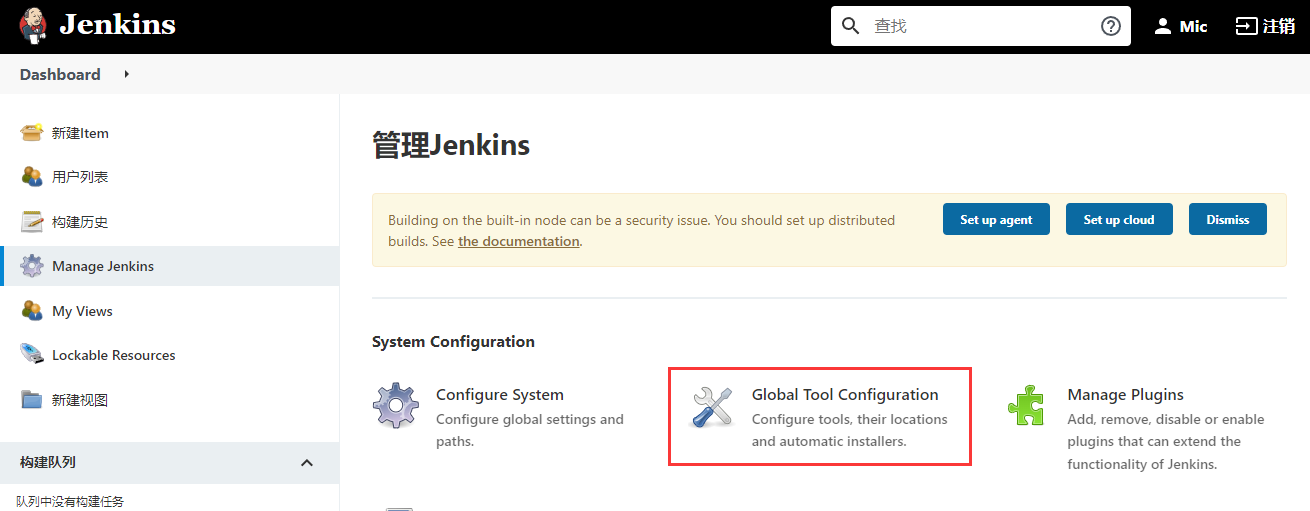Viewport: 1310px width, 511px height.
Task: Click the 新建Item package icon
Action: pos(32,133)
